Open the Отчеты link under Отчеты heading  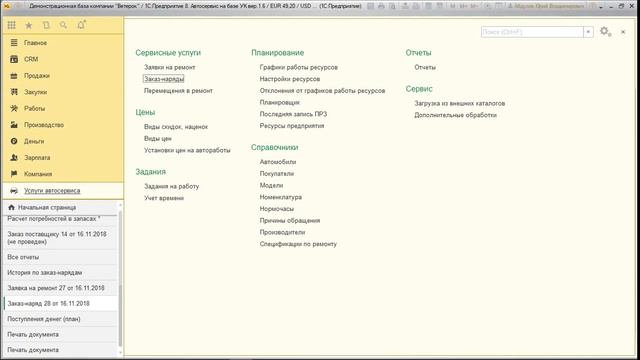pyautogui.click(x=425, y=67)
